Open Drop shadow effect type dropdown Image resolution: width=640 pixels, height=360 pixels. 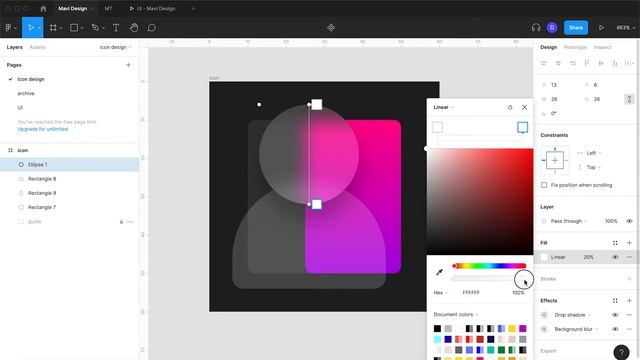[573, 315]
